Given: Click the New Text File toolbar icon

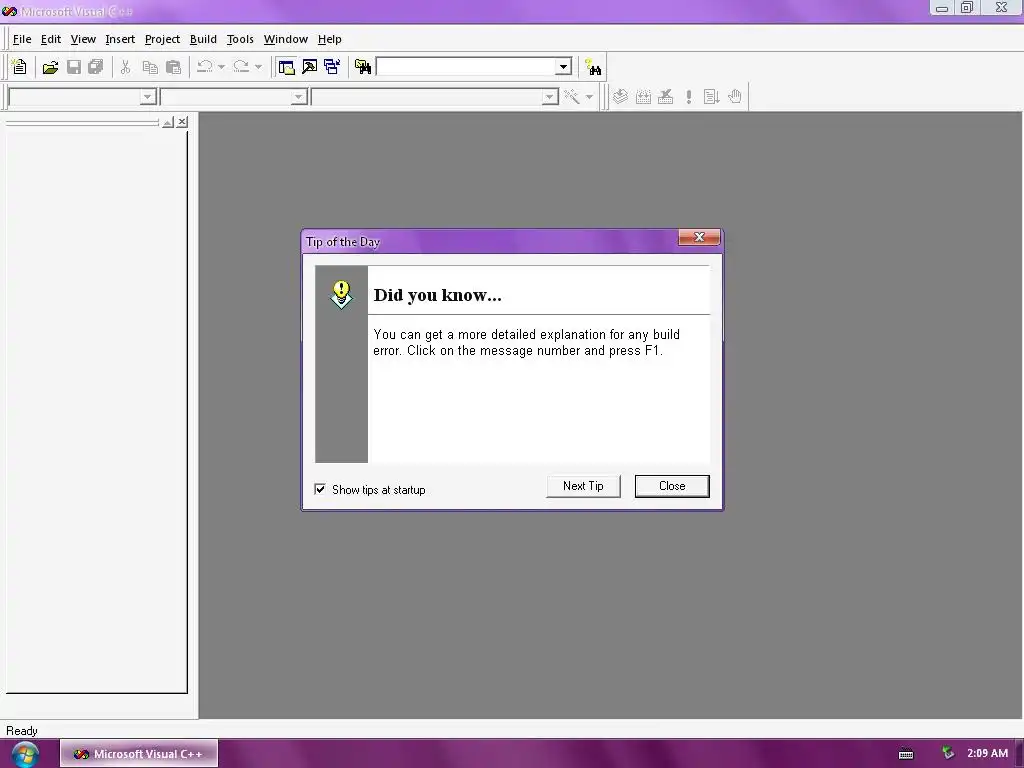Looking at the screenshot, I should [20, 67].
